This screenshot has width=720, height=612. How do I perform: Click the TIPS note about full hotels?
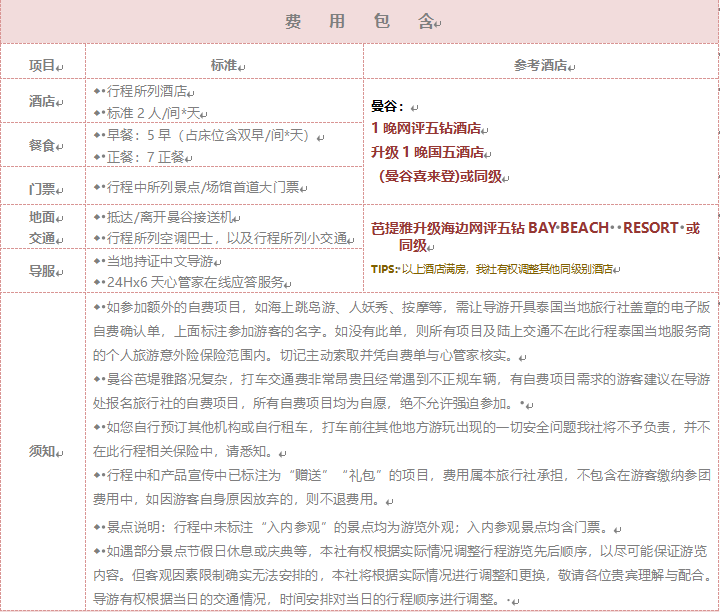[492, 269]
